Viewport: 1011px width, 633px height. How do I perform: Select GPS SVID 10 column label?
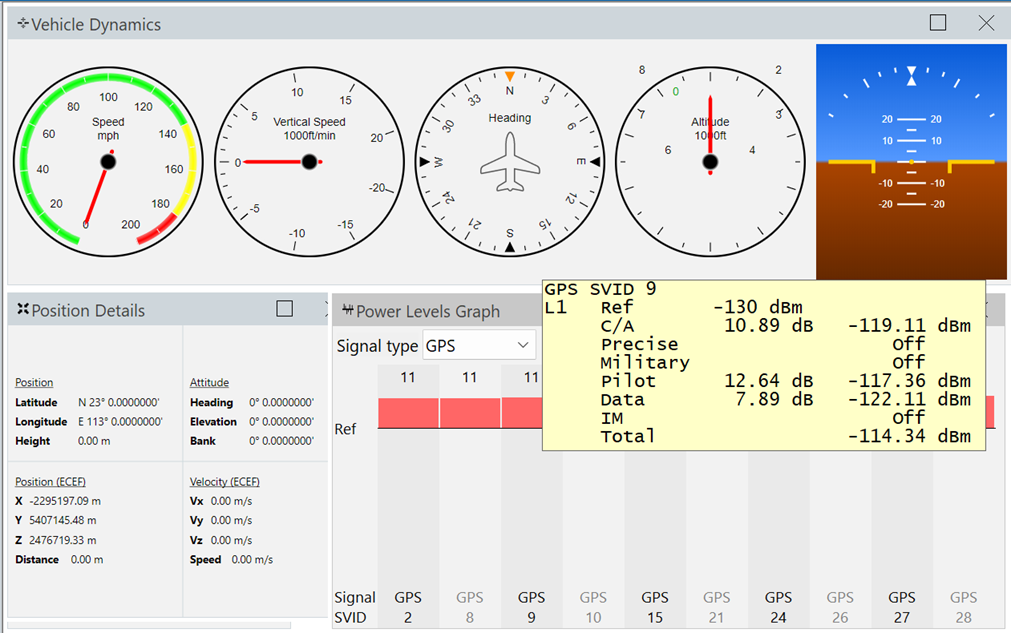click(593, 607)
